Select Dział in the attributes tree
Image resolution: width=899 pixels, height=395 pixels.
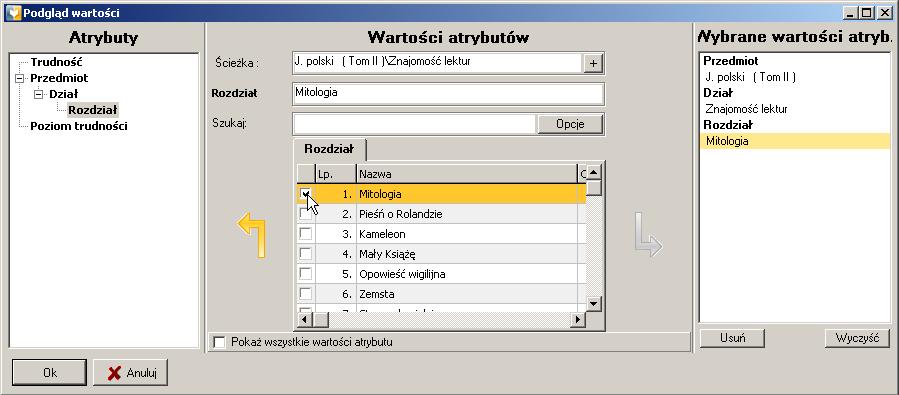tap(64, 94)
